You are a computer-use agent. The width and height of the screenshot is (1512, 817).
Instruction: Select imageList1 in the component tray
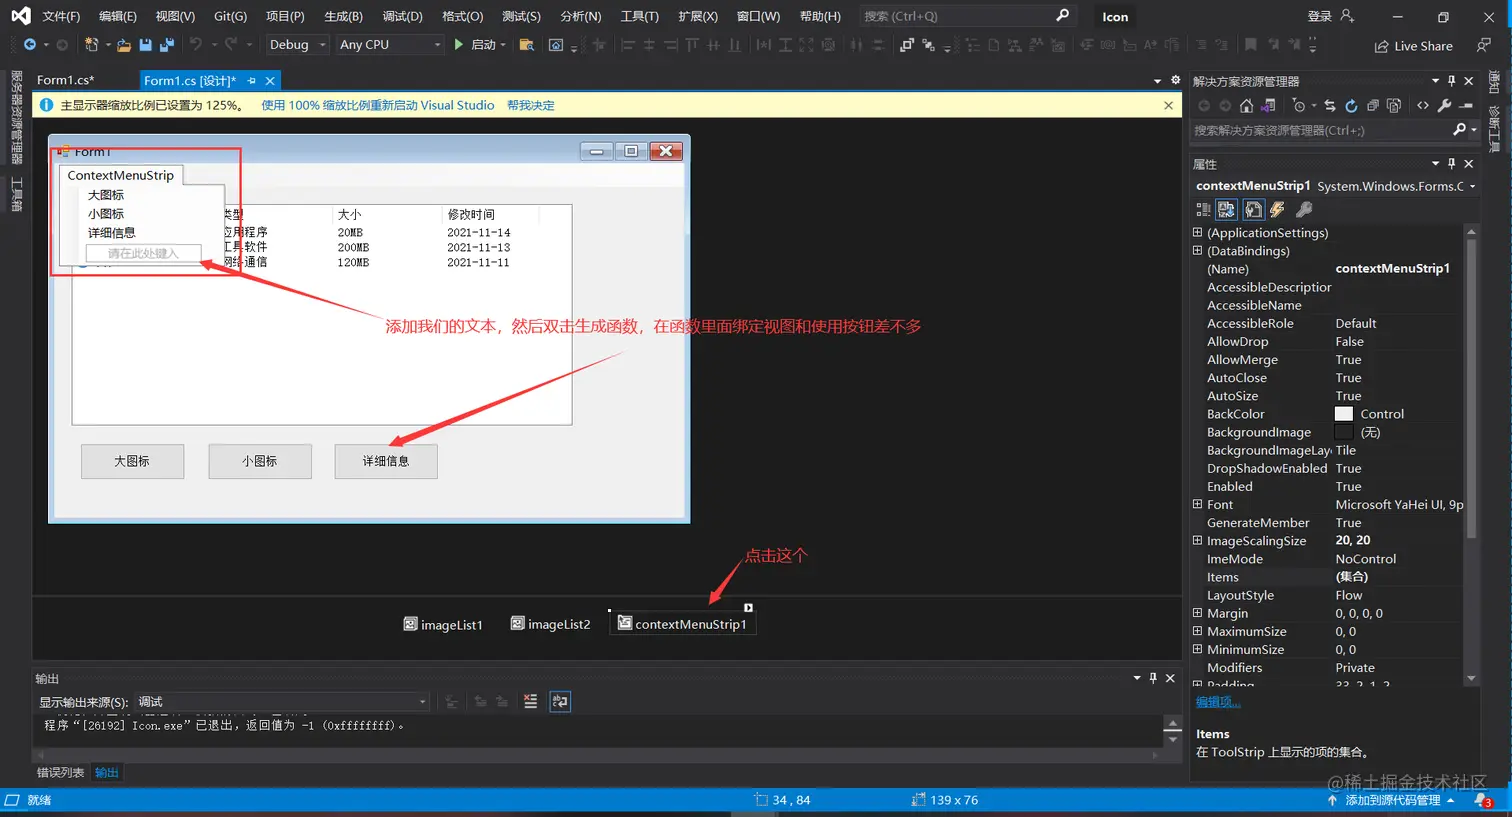(x=443, y=624)
